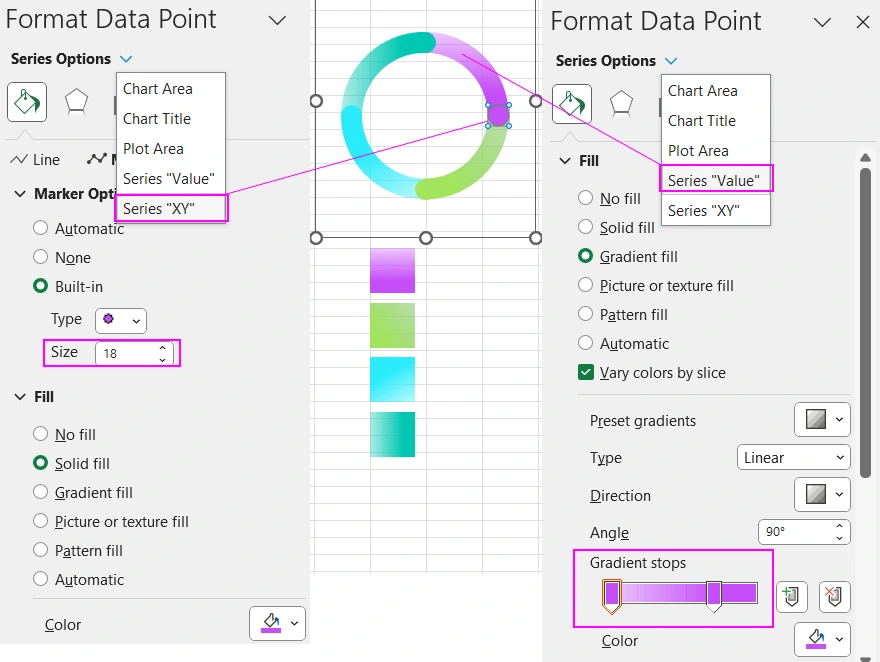Select Series "XY" from the element list

[x=161, y=209]
